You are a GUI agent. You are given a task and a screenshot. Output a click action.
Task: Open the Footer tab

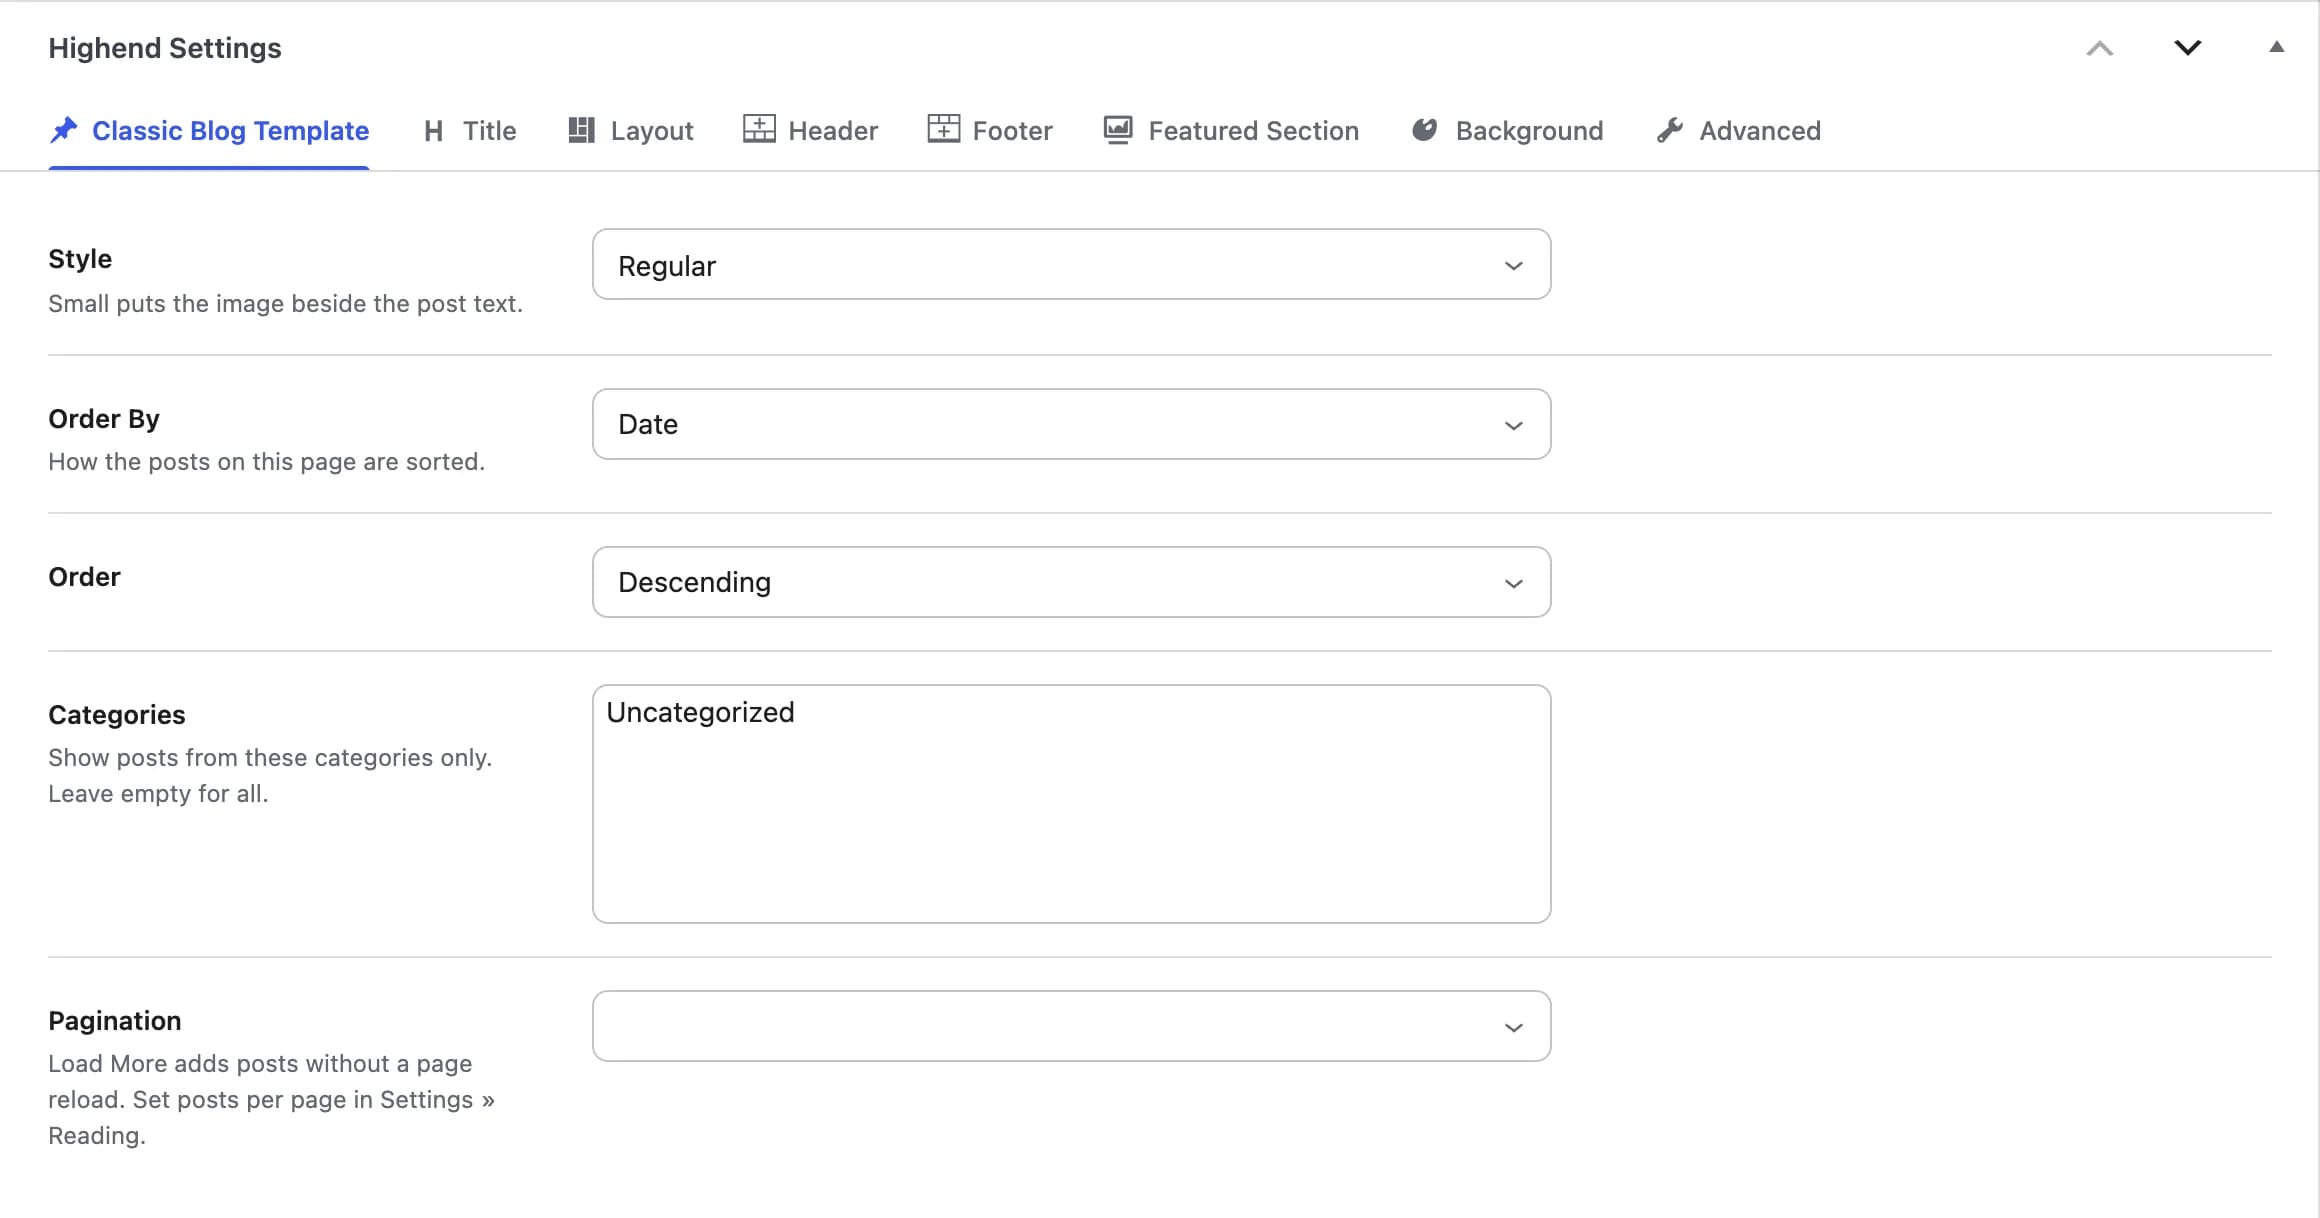click(990, 131)
